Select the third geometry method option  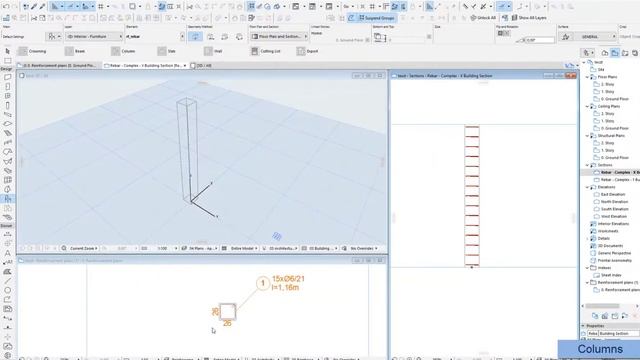tap(225, 37)
